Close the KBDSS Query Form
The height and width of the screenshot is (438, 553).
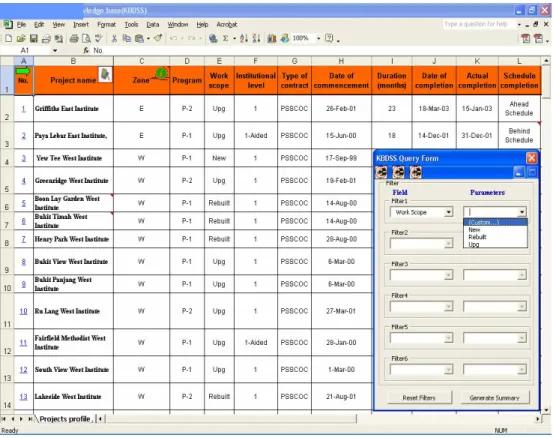click(531, 158)
